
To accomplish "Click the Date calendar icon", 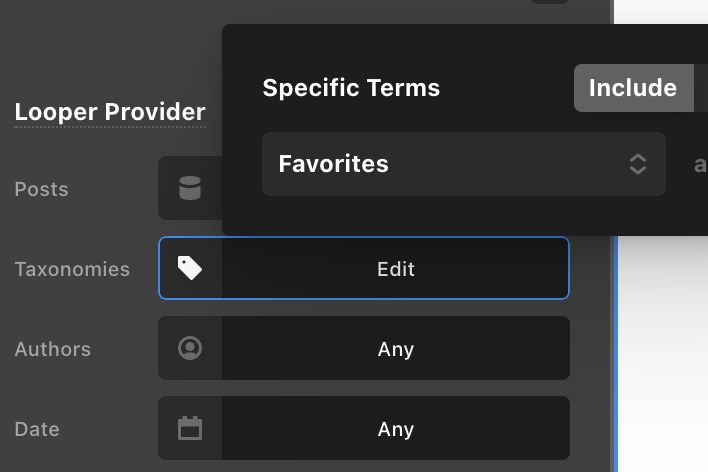I will click(190, 428).
